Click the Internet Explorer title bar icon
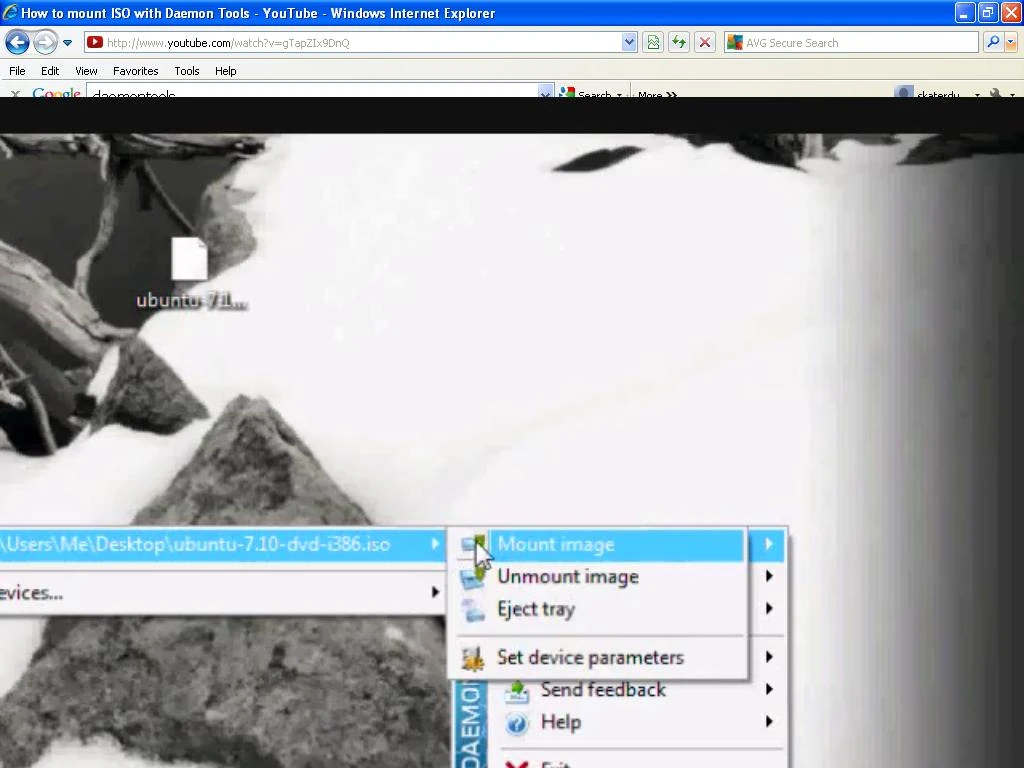 (10, 12)
